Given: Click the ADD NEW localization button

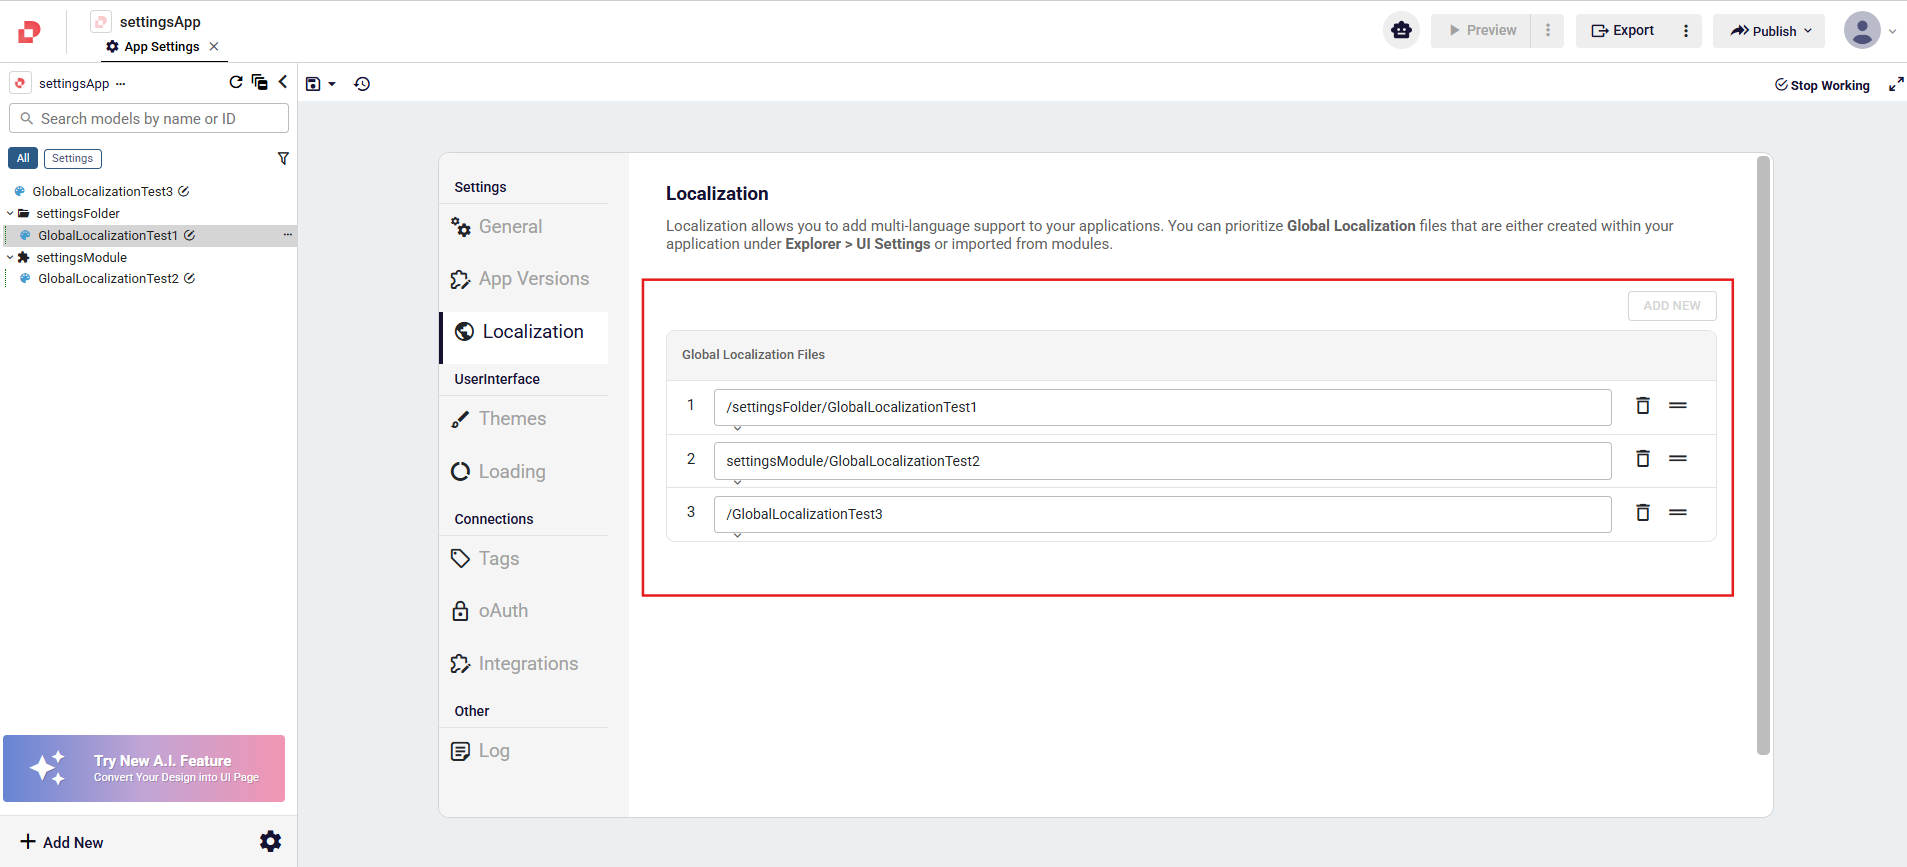Looking at the screenshot, I should coord(1671,306).
